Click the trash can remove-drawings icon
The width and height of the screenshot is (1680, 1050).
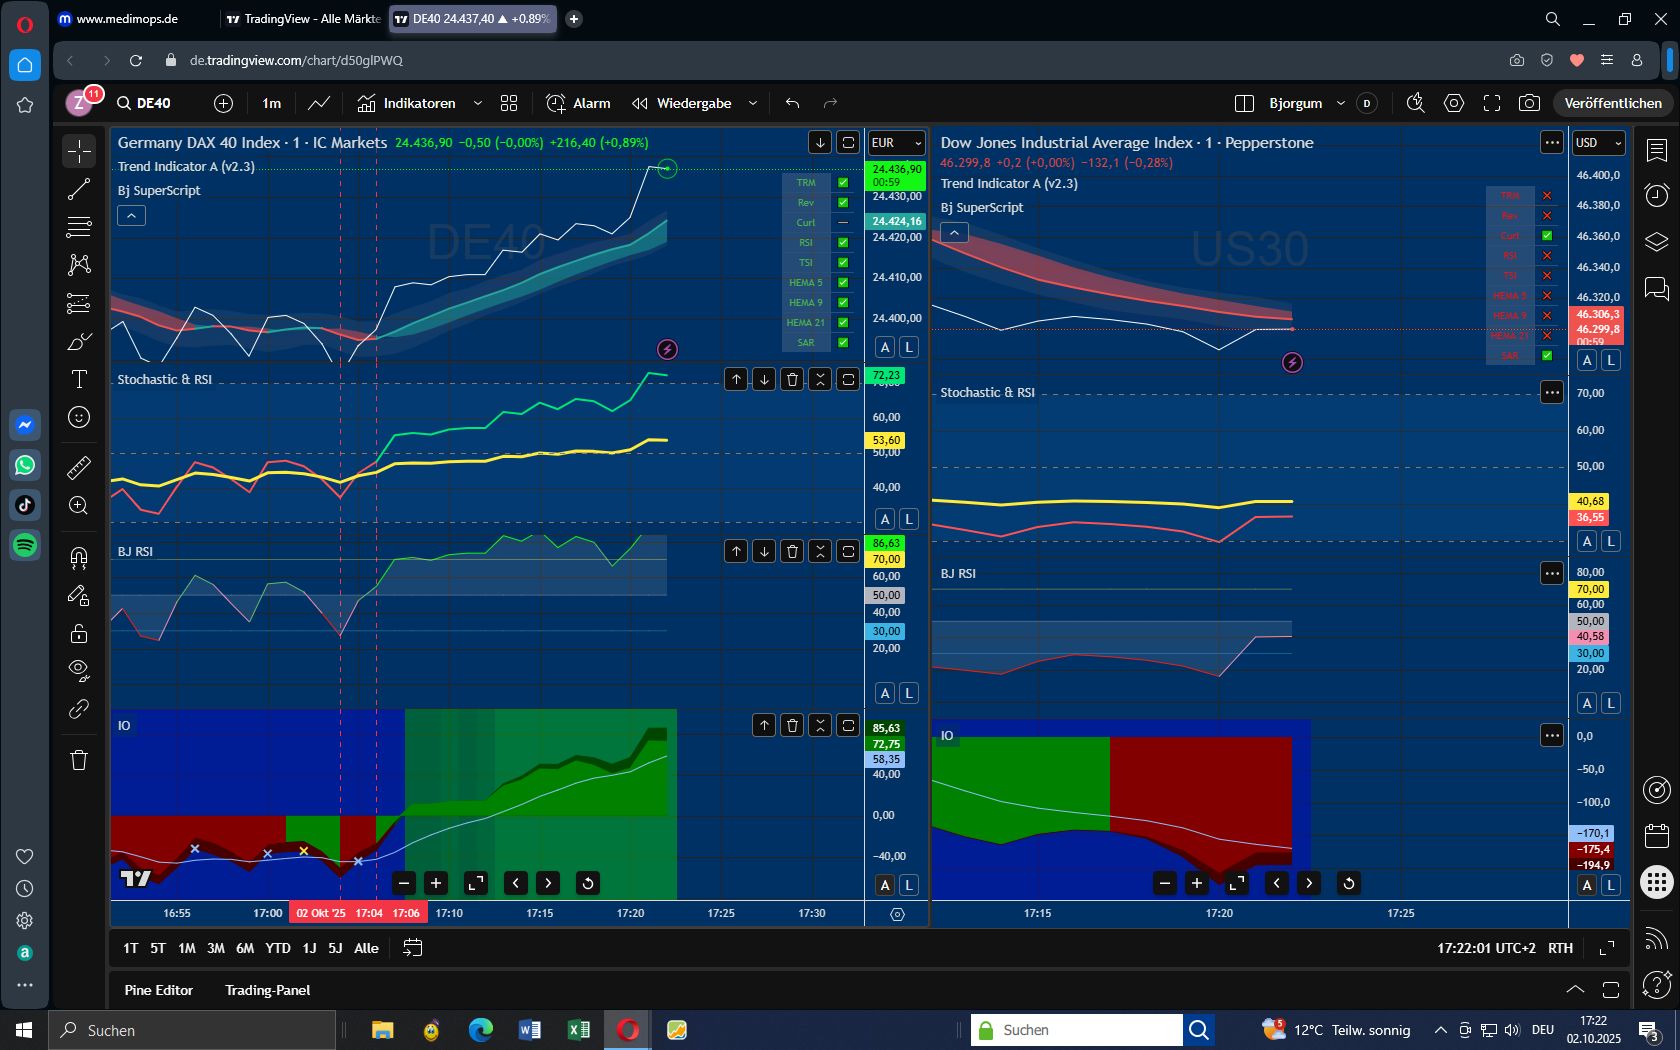tap(79, 760)
